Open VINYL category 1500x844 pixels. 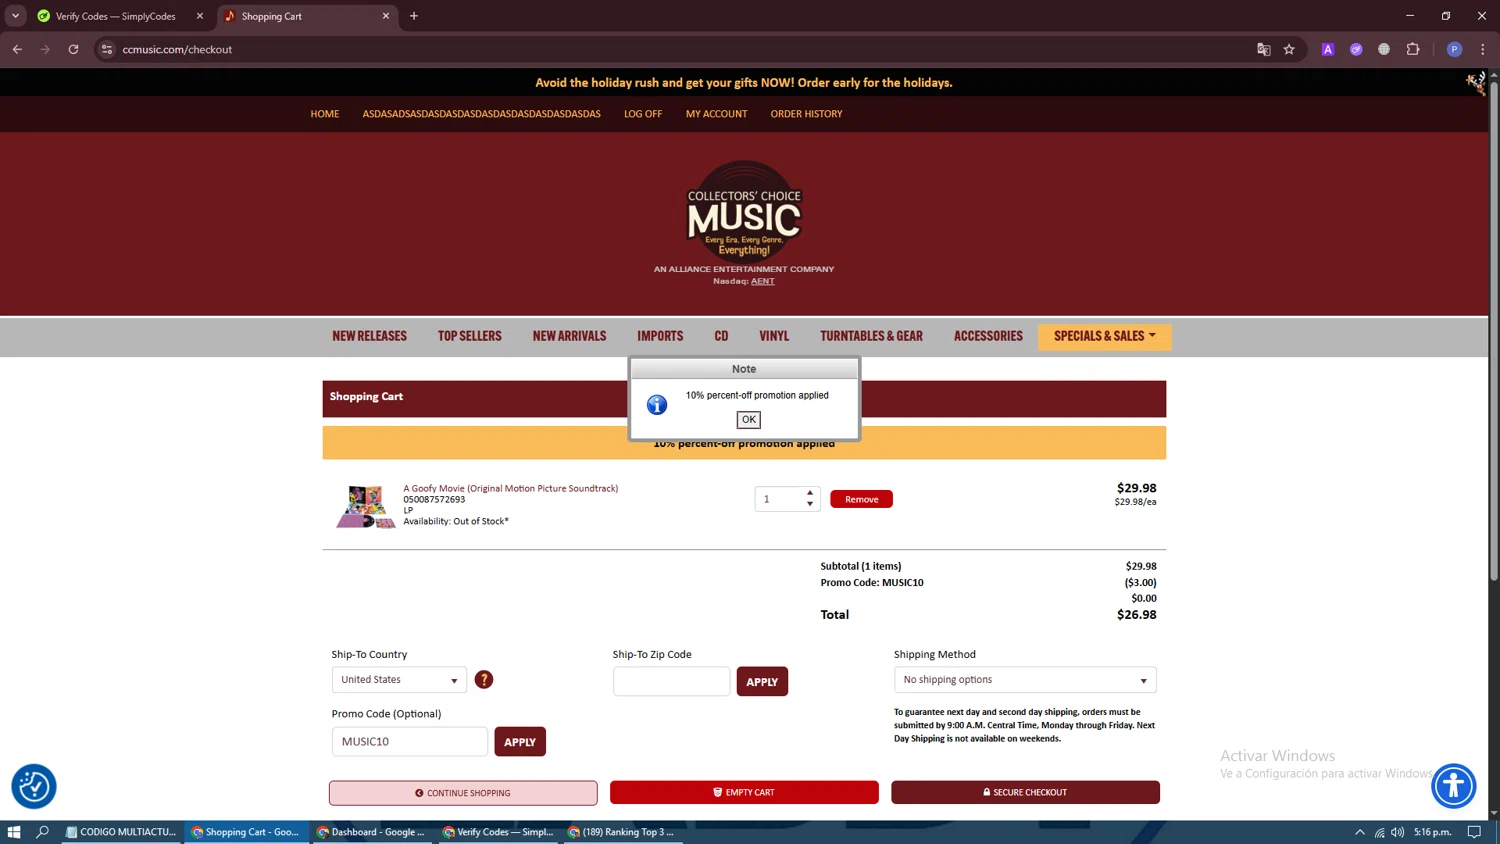pos(774,336)
